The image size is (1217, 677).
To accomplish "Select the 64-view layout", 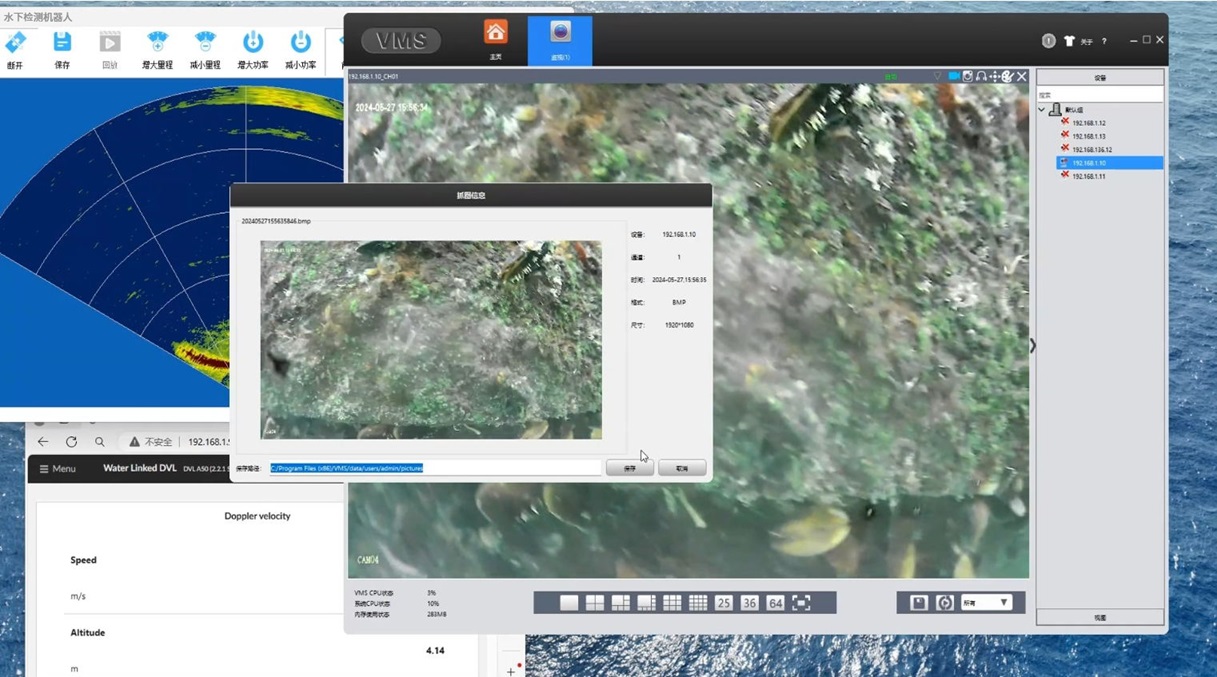I will [x=775, y=603].
